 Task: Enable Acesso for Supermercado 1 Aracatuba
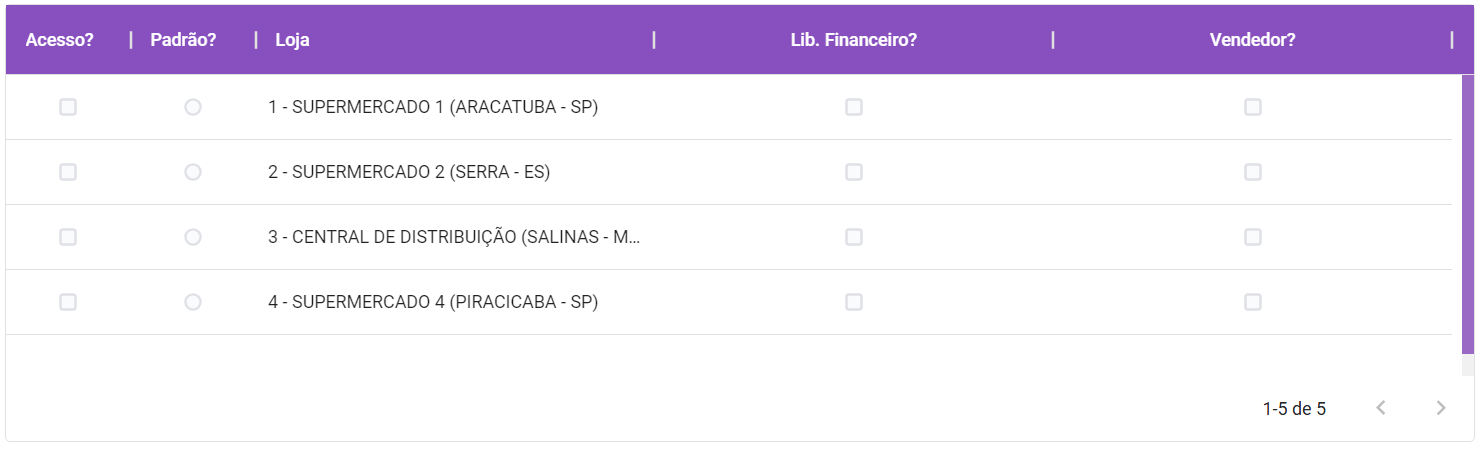[68, 107]
